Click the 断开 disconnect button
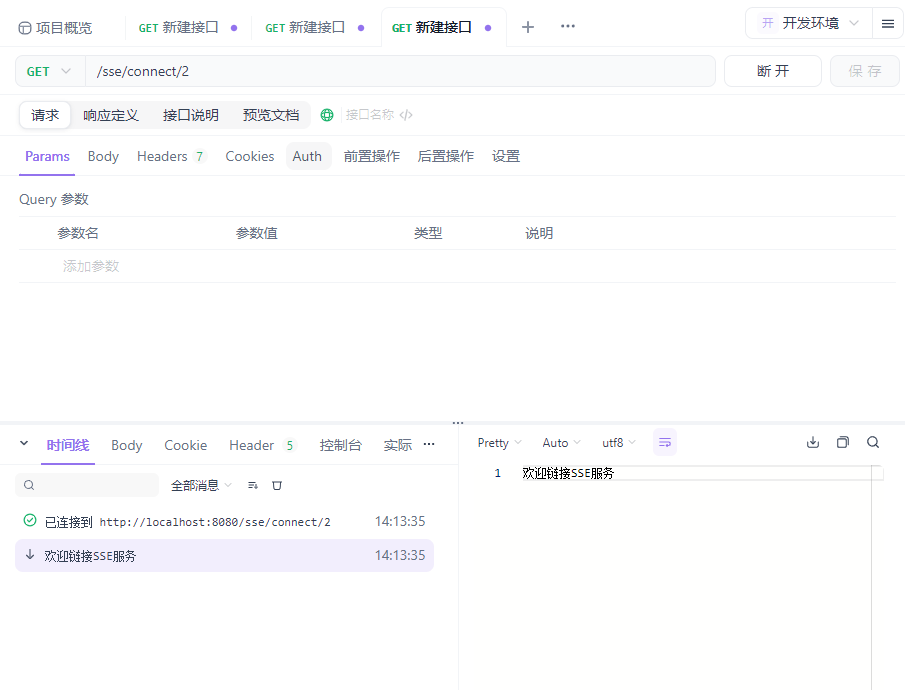Viewport: 905px width, 690px height. point(773,71)
